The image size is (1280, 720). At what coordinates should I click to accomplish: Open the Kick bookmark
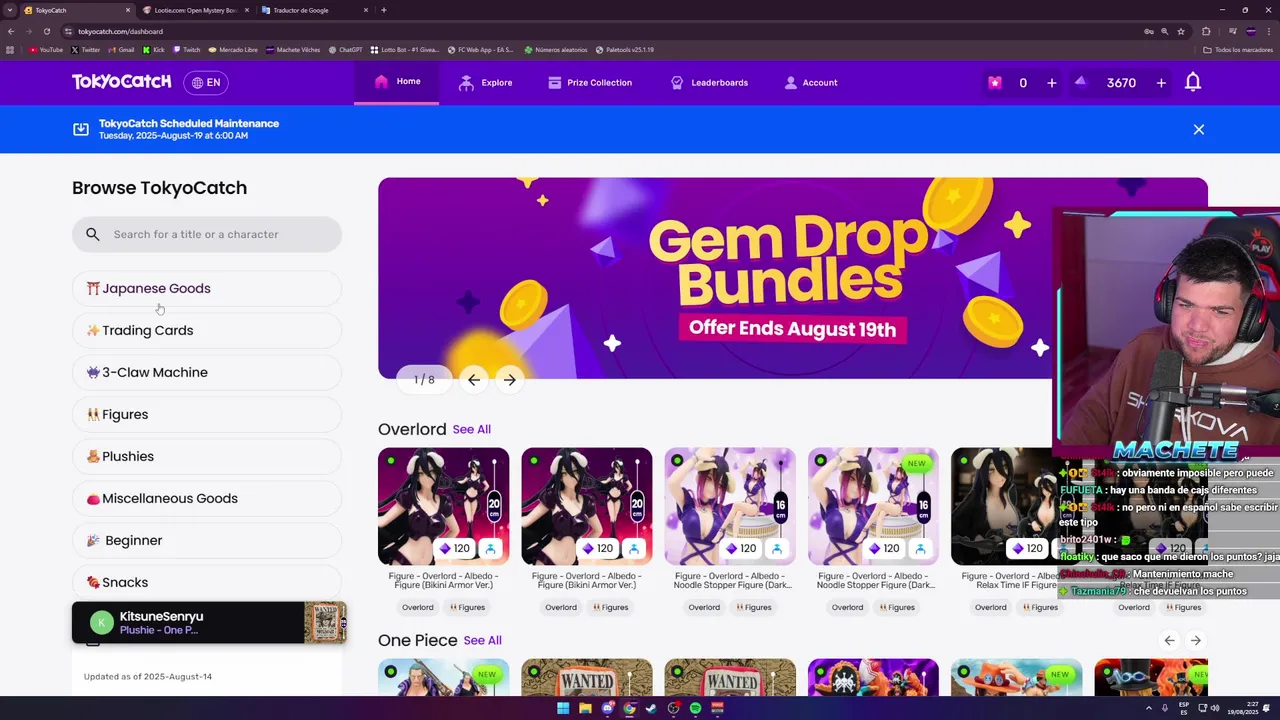click(x=153, y=49)
